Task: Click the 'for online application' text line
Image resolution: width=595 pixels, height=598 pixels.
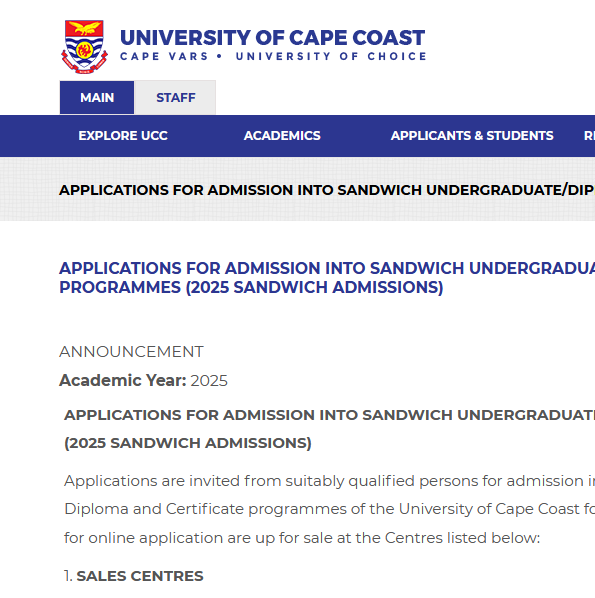Action: (x=302, y=538)
